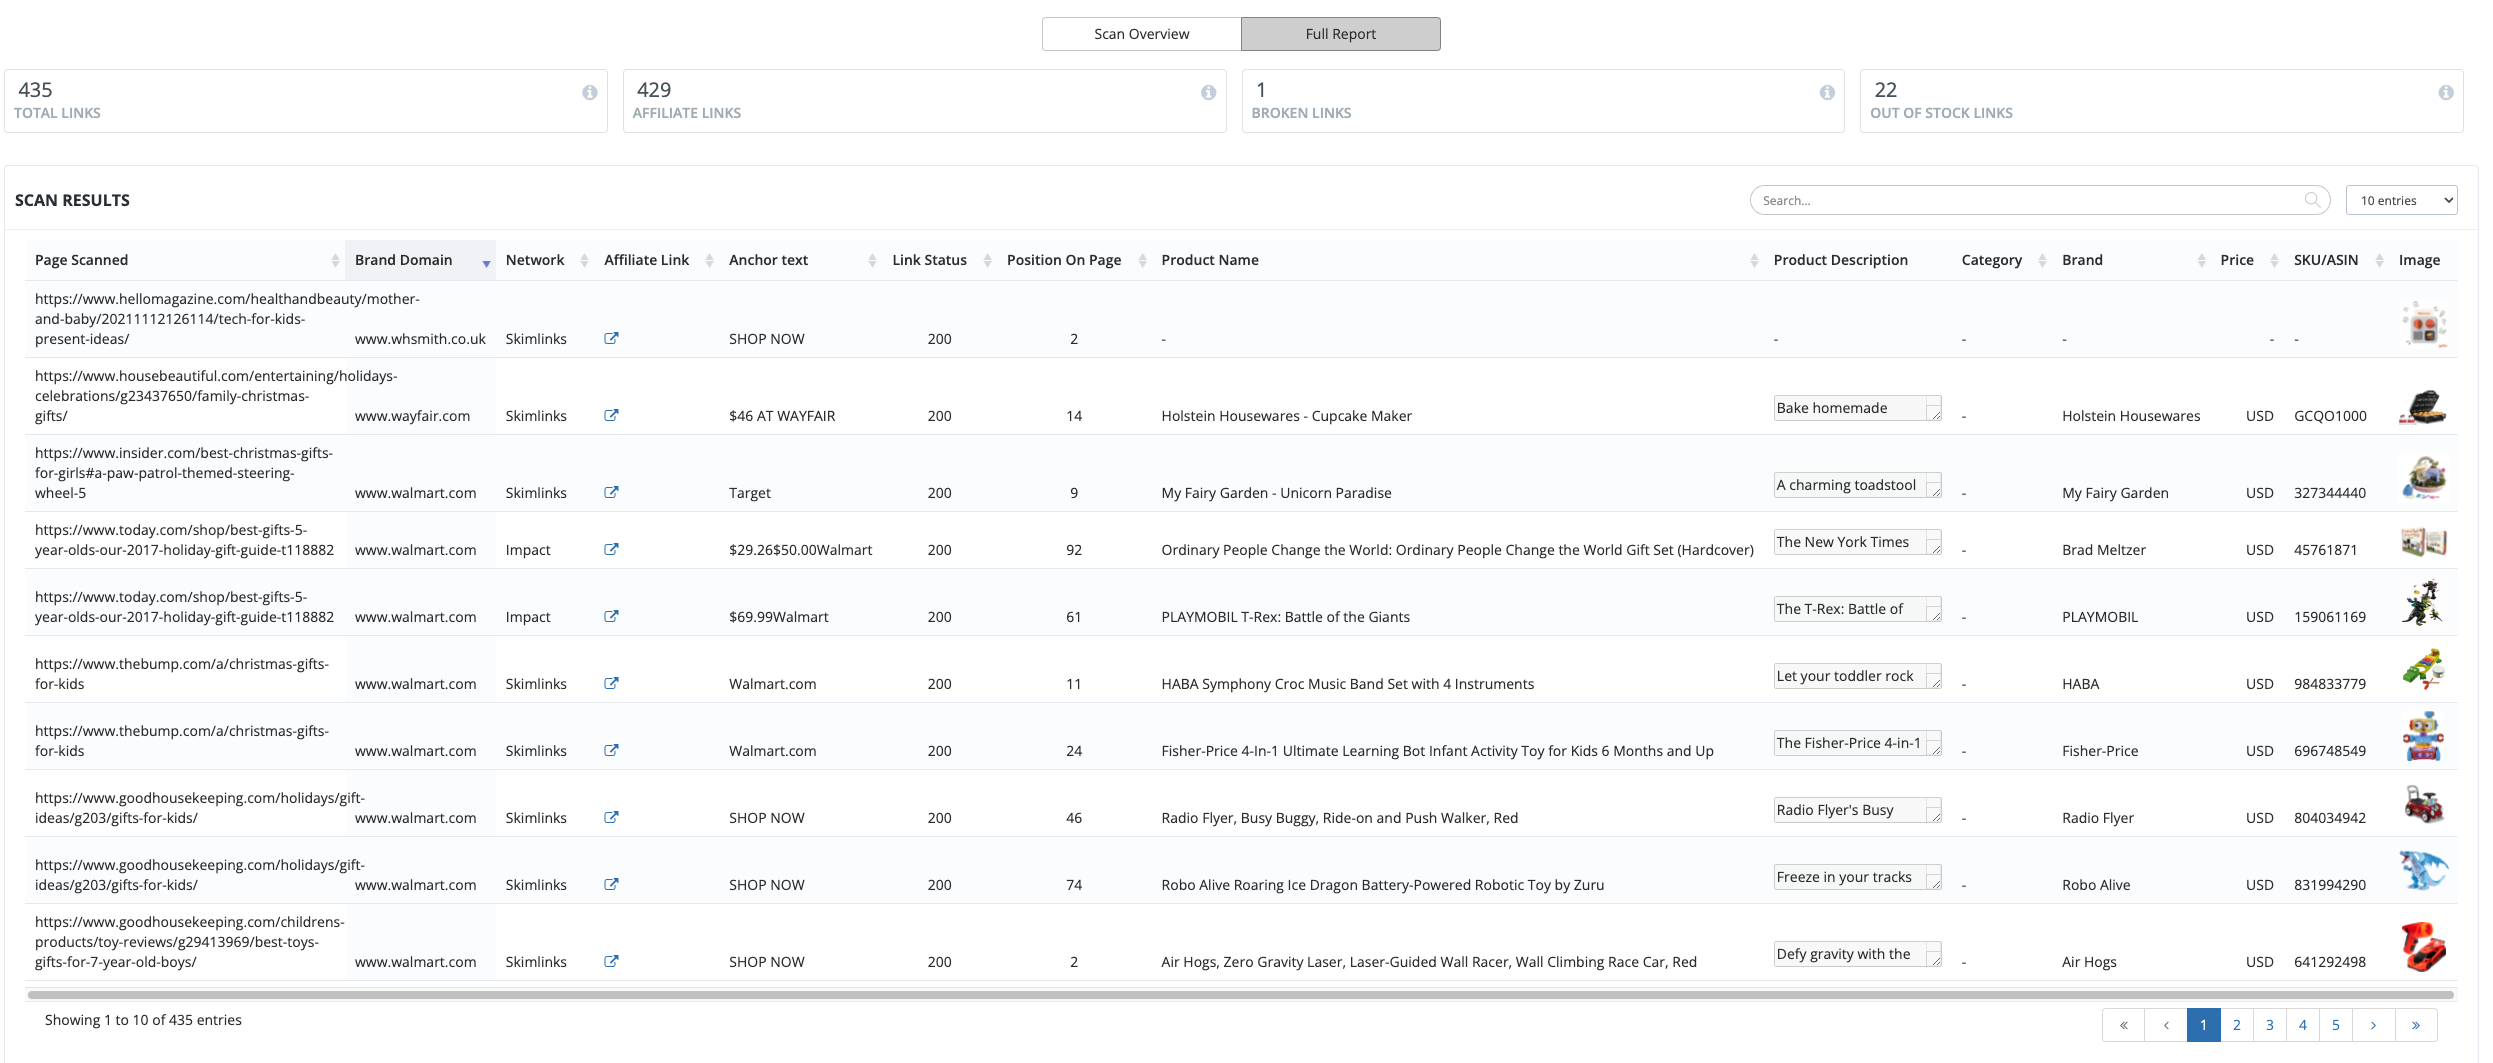Click the '$46 AT WAYFAIR' anchor text
2493x1063 pixels.
[782, 416]
